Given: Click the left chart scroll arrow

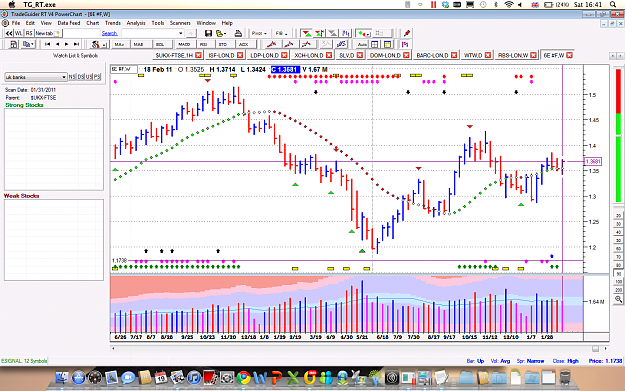Looking at the screenshot, I should (113, 349).
